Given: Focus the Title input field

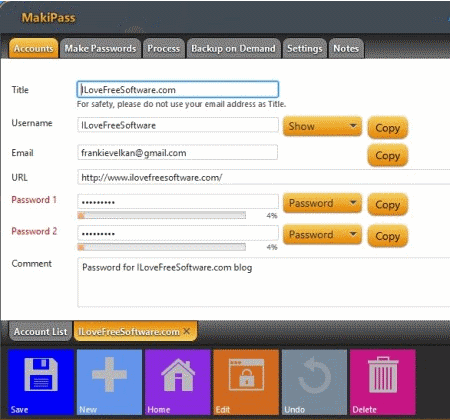Looking at the screenshot, I should (178, 89).
